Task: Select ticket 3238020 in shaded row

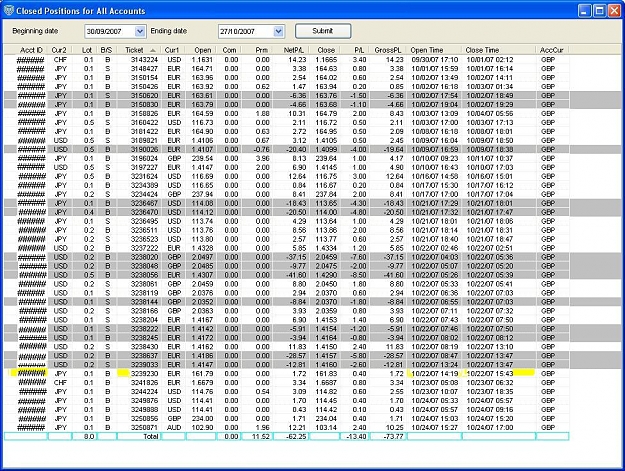Action: point(144,257)
